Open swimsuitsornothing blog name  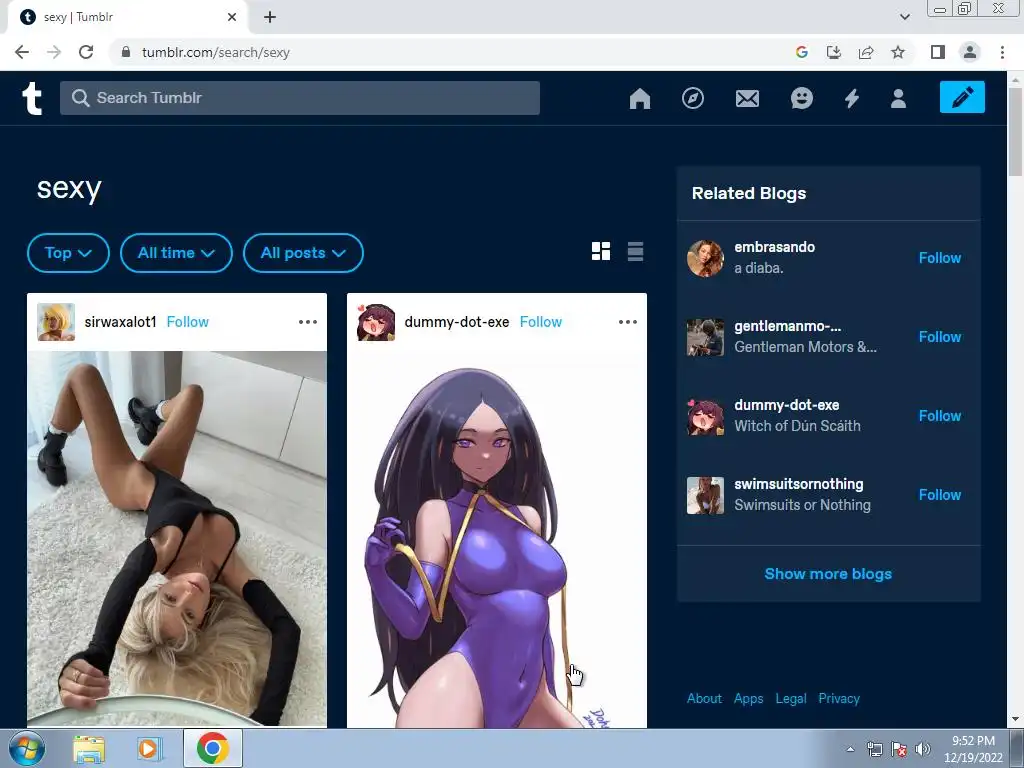(799, 485)
